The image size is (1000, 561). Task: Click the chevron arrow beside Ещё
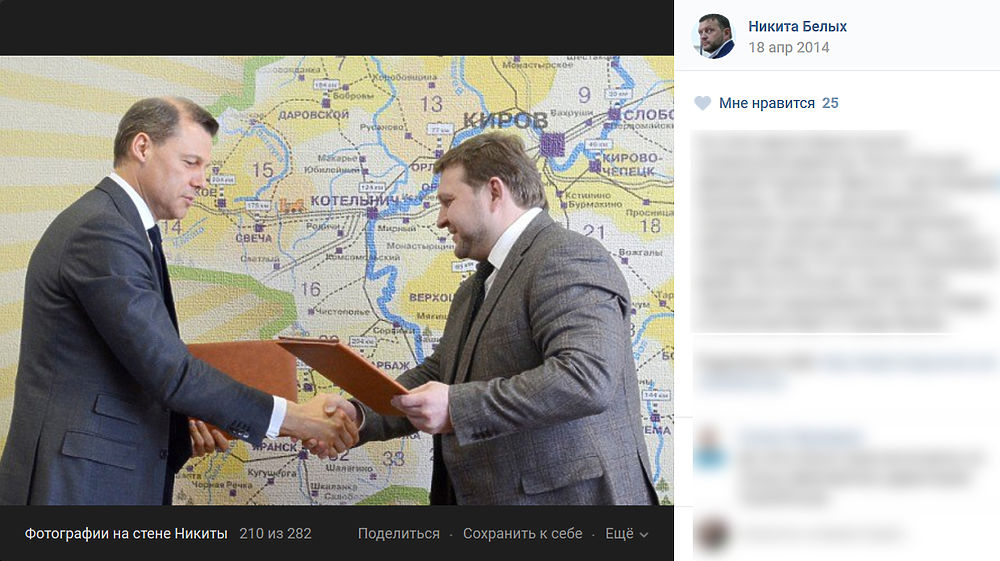643,535
